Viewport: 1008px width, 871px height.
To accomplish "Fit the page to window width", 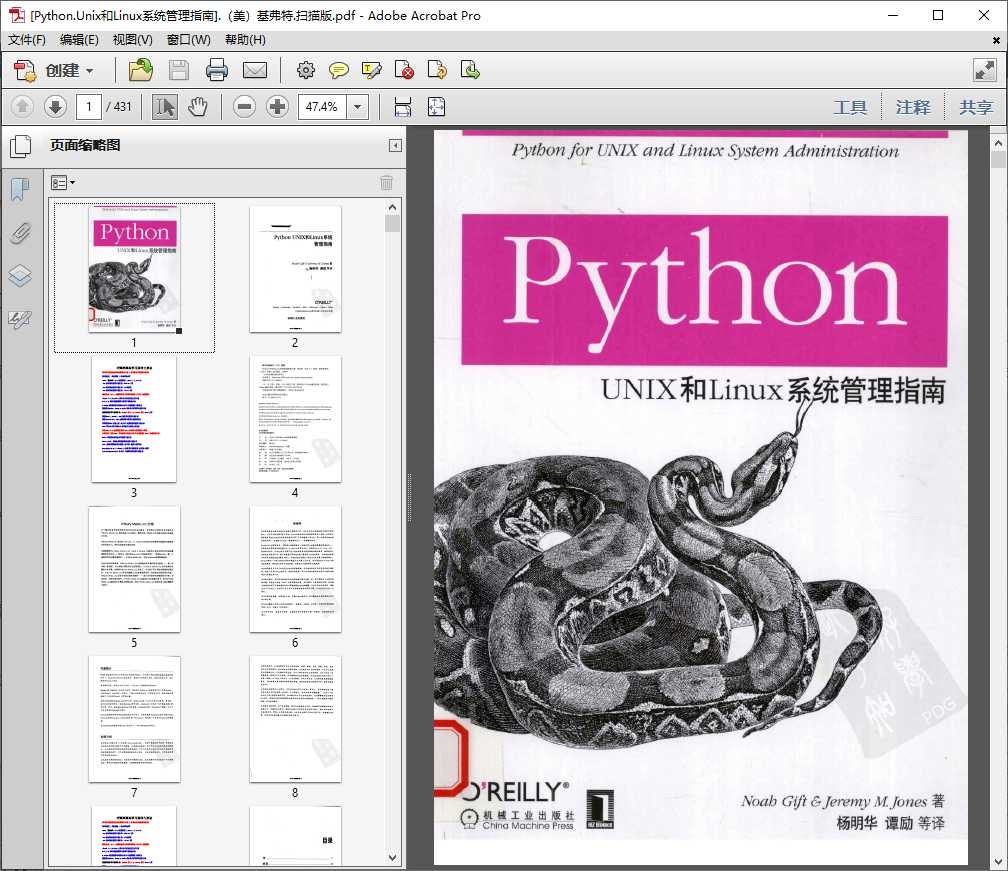I will coord(403,107).
